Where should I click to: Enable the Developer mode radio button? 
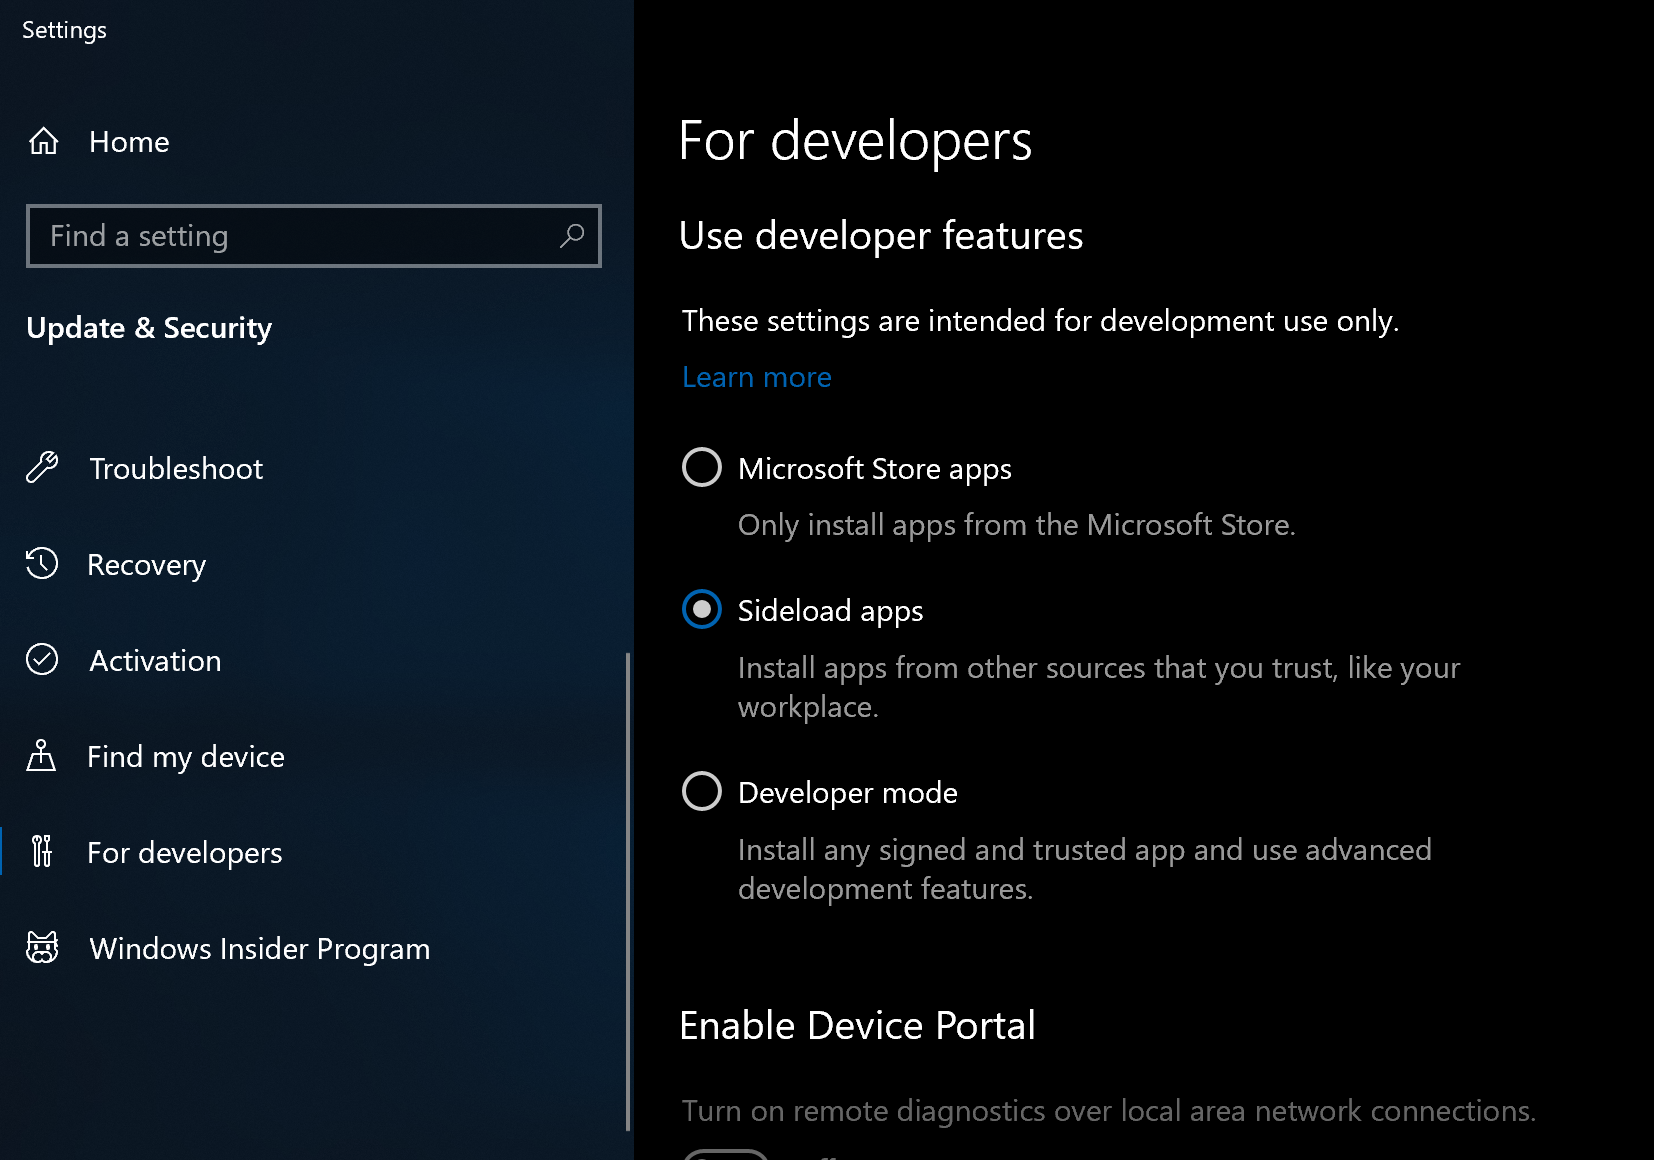[x=701, y=791]
